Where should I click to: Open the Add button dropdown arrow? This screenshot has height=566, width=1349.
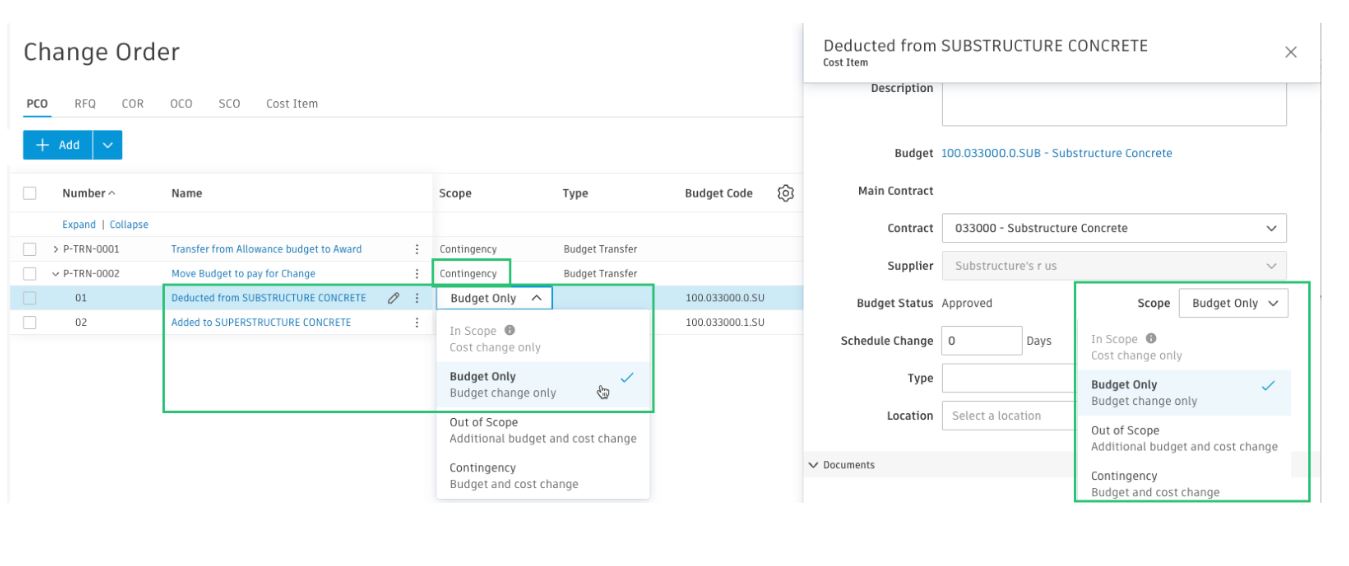click(x=108, y=145)
